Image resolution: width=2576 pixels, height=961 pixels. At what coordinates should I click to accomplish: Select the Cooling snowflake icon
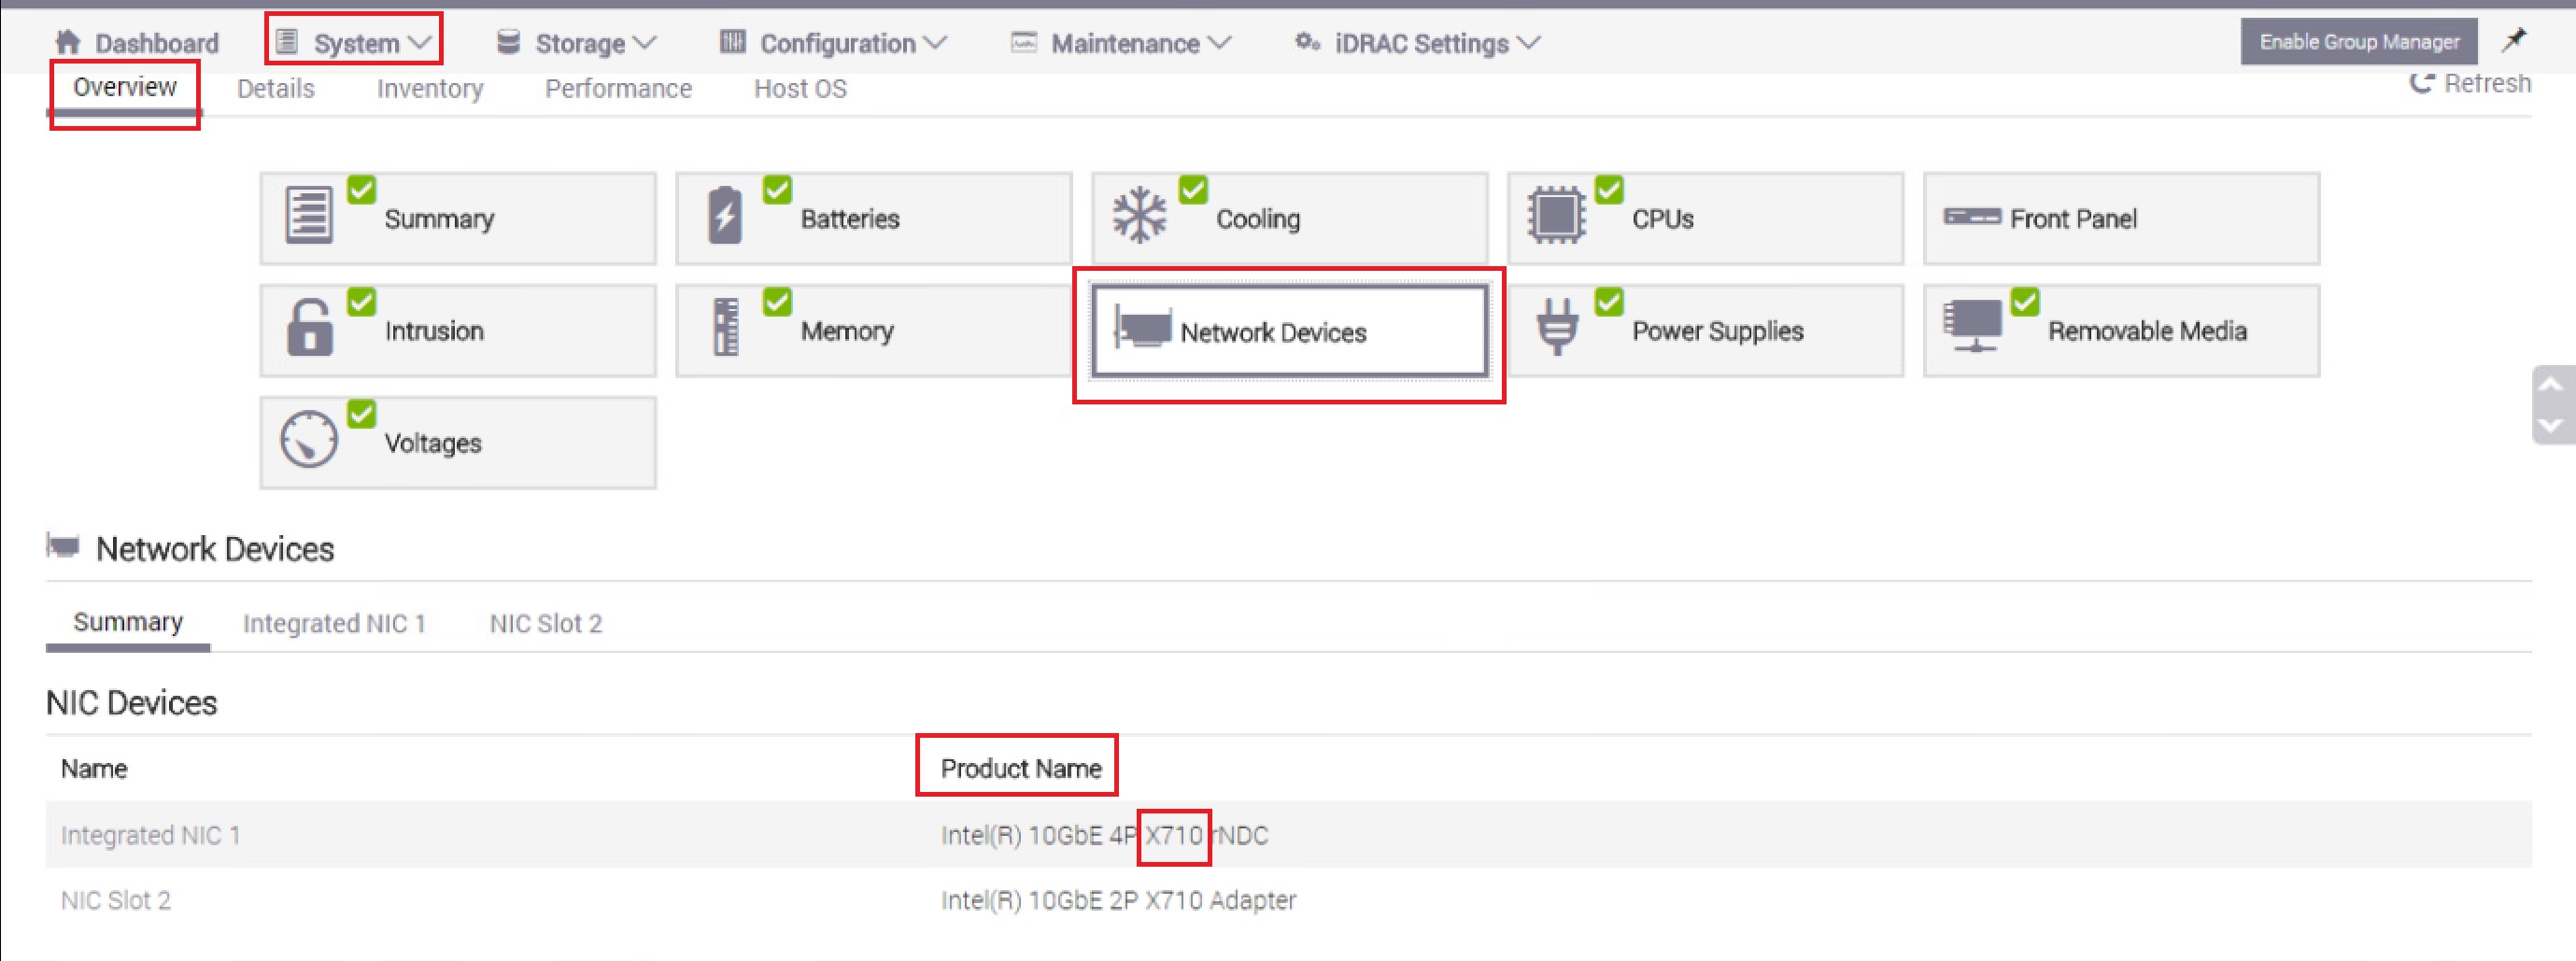[x=1140, y=215]
